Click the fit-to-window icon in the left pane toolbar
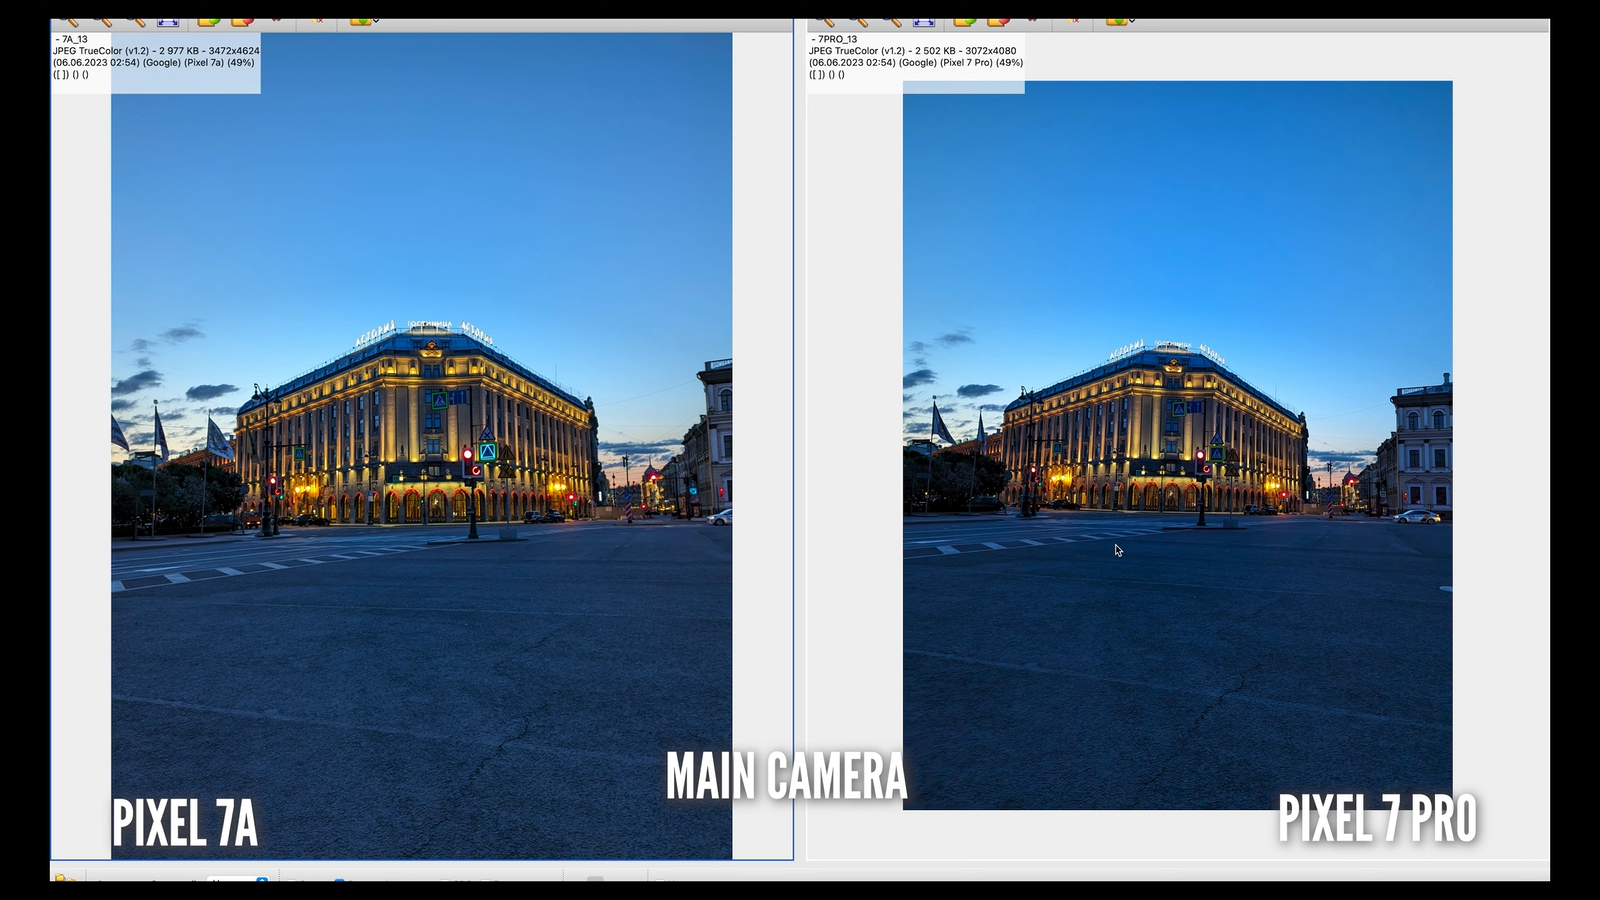The width and height of the screenshot is (1600, 900). pos(167,21)
